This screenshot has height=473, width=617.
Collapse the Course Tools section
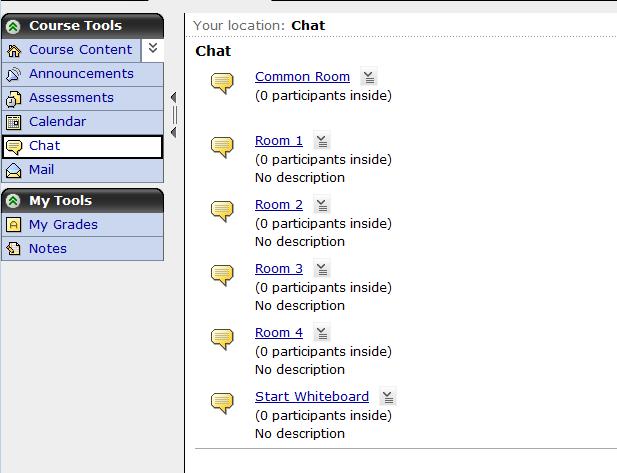[13, 26]
